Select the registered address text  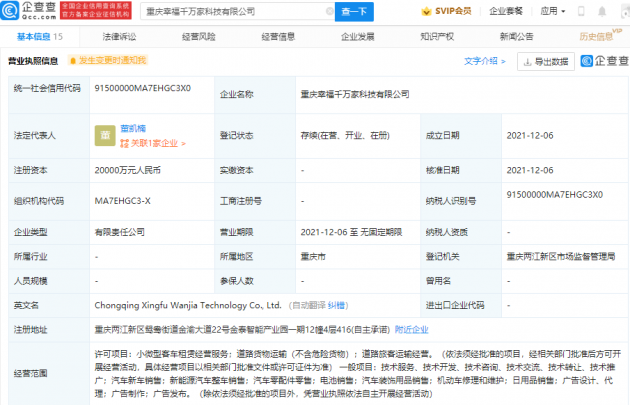point(242,329)
